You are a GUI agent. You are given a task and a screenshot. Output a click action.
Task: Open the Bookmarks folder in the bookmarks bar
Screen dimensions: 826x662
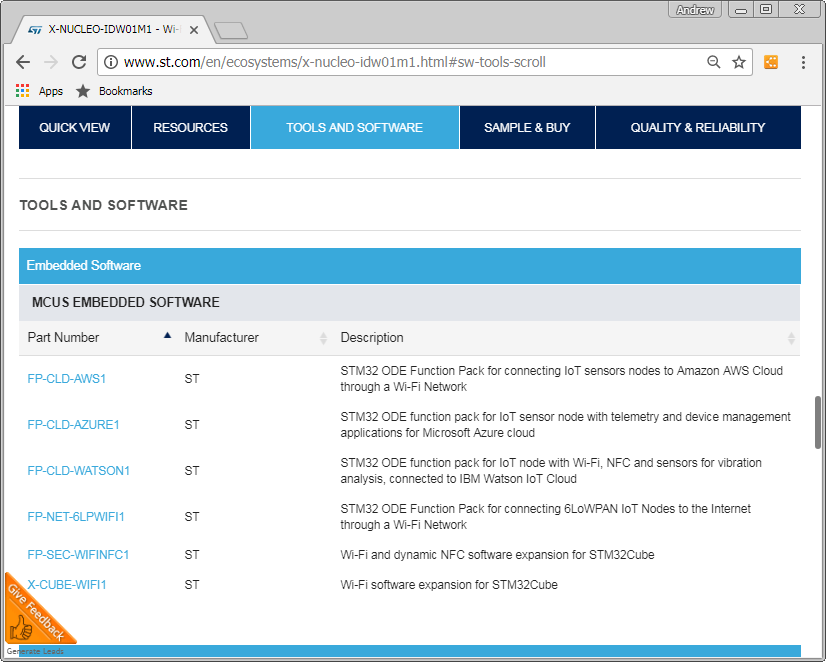[114, 91]
